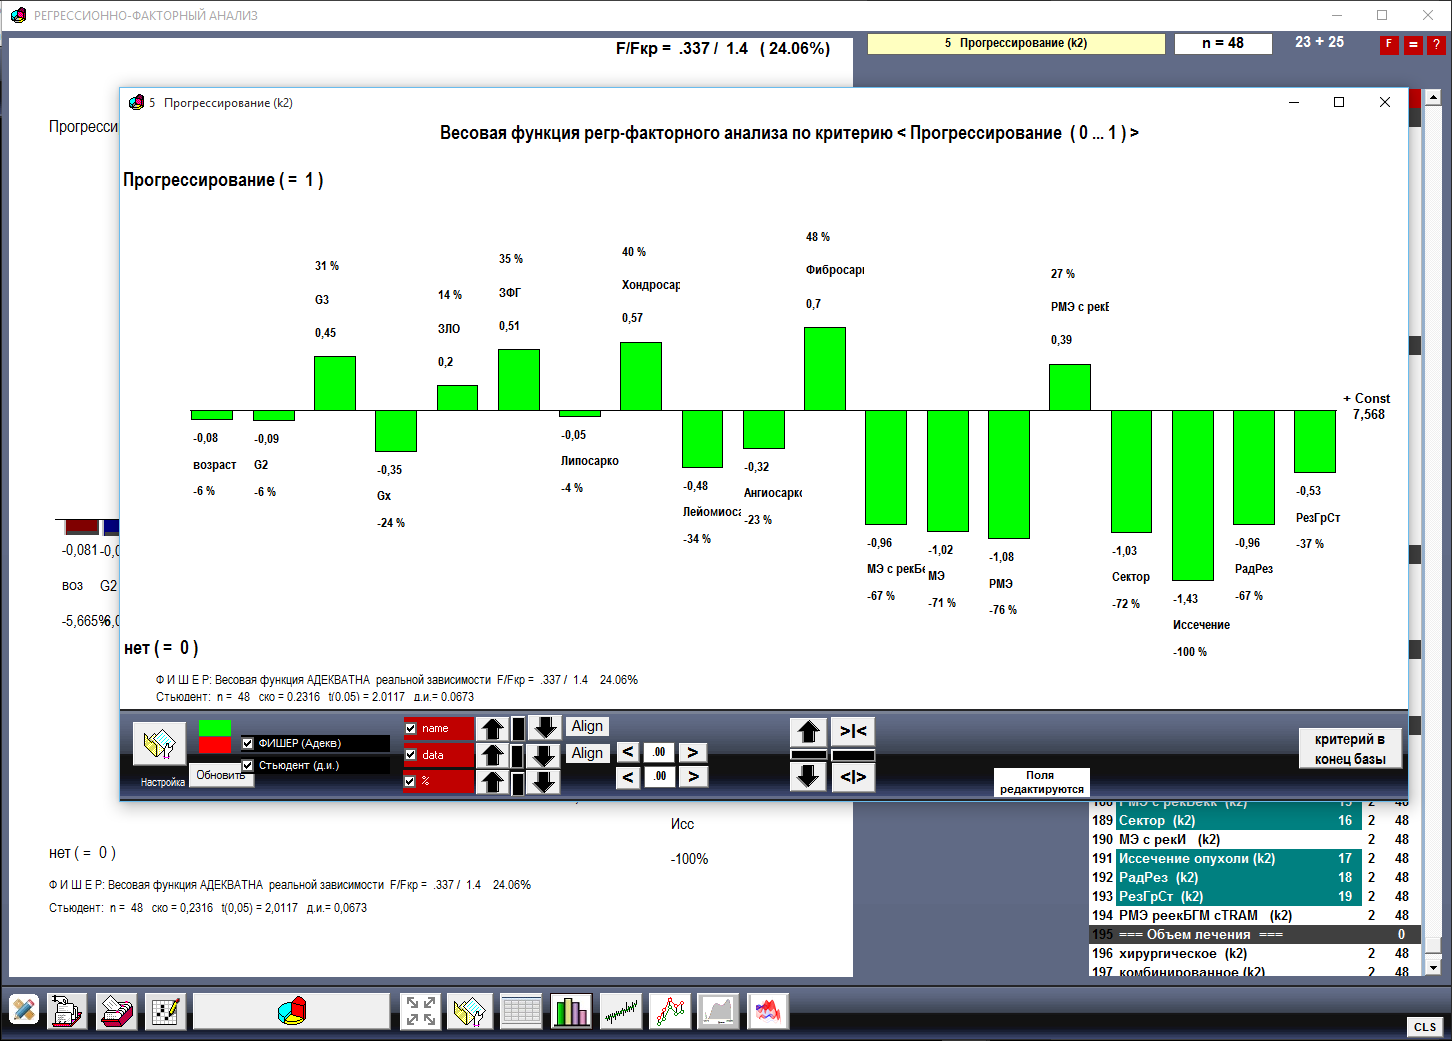Click the expand-to-fullscreen arrows icon
Image resolution: width=1452 pixels, height=1041 pixels.
tap(420, 1011)
